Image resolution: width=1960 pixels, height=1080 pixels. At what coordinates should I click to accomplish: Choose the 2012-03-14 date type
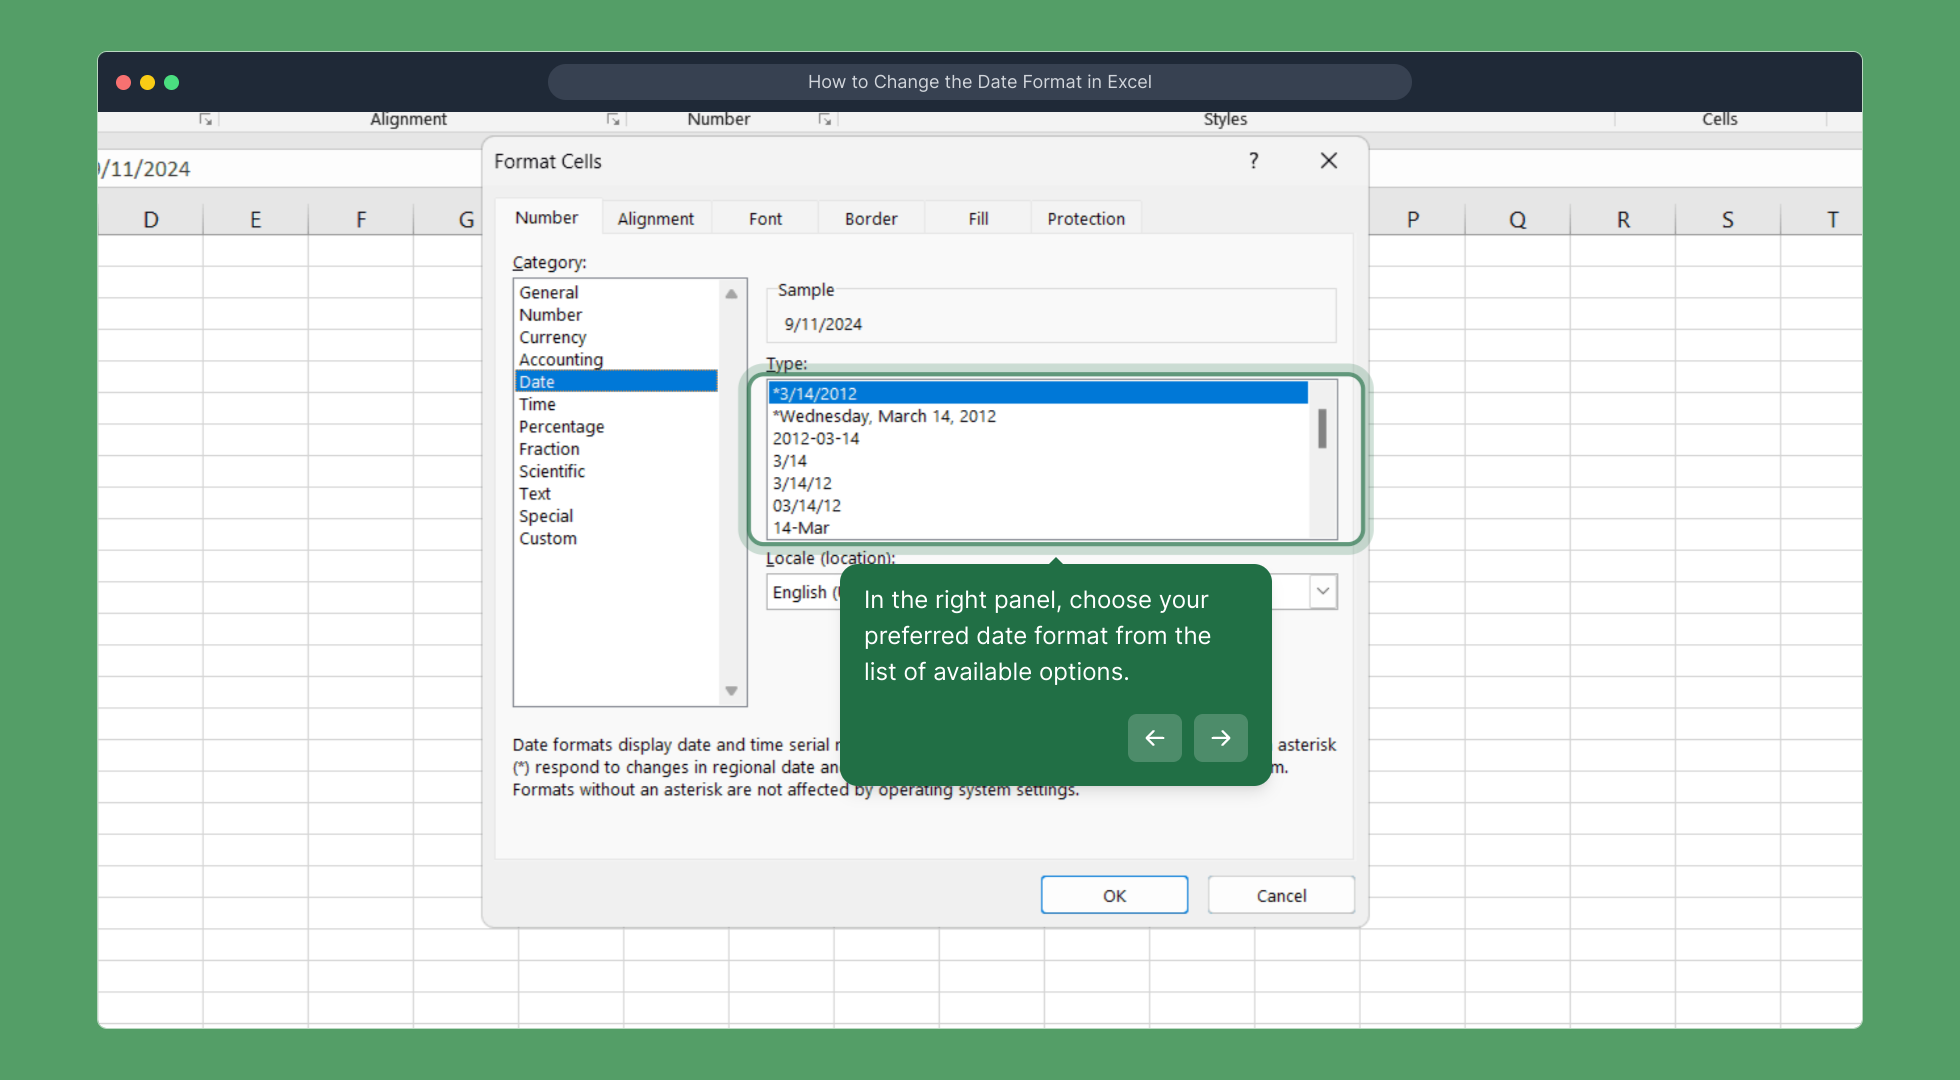pyautogui.click(x=816, y=438)
